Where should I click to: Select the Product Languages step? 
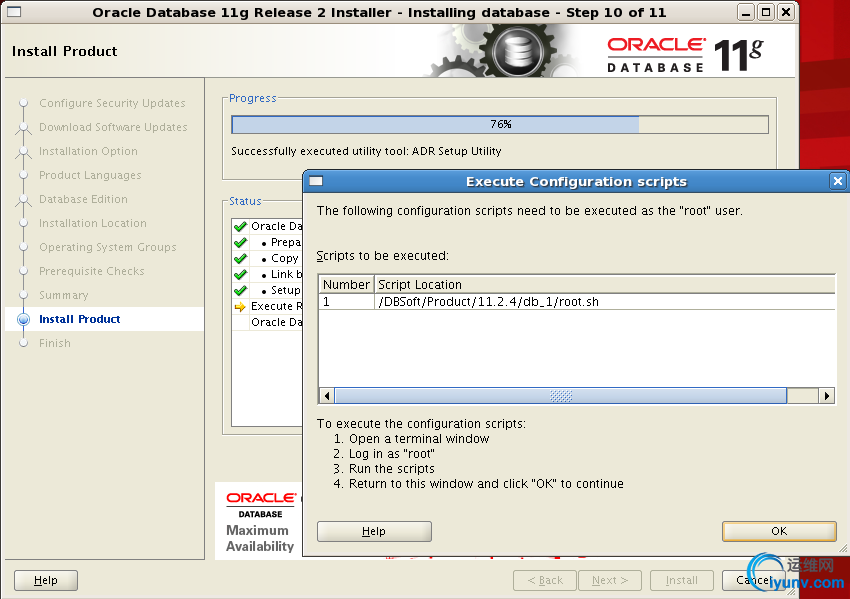[90, 175]
